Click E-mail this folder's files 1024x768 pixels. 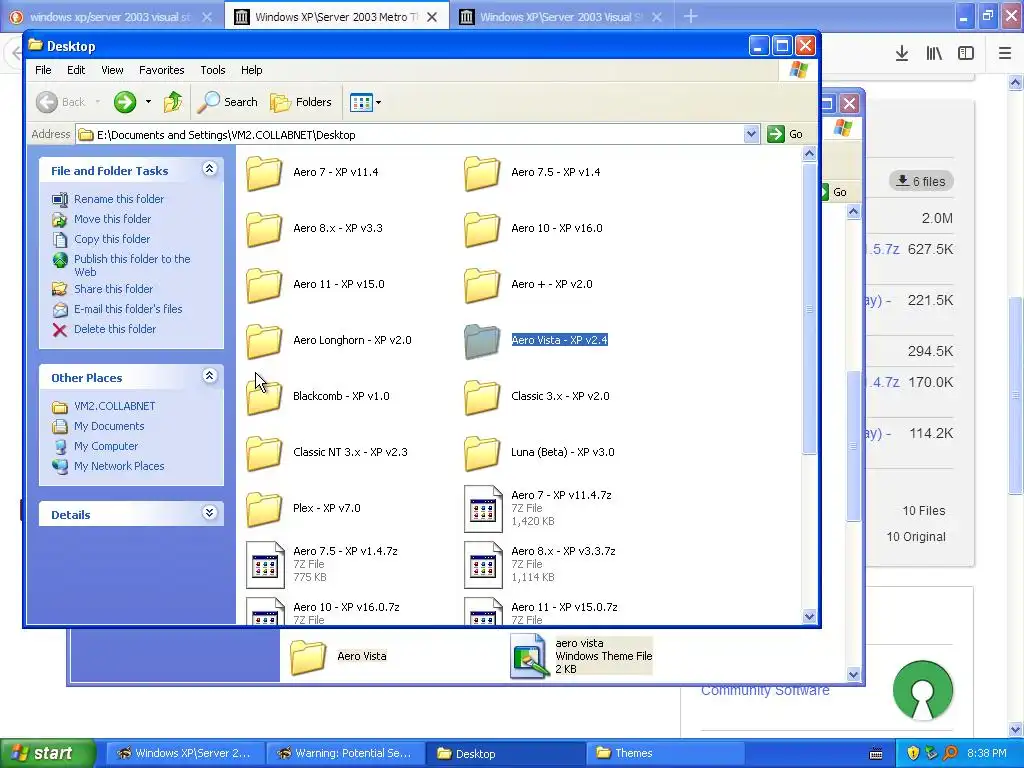click(x=128, y=309)
